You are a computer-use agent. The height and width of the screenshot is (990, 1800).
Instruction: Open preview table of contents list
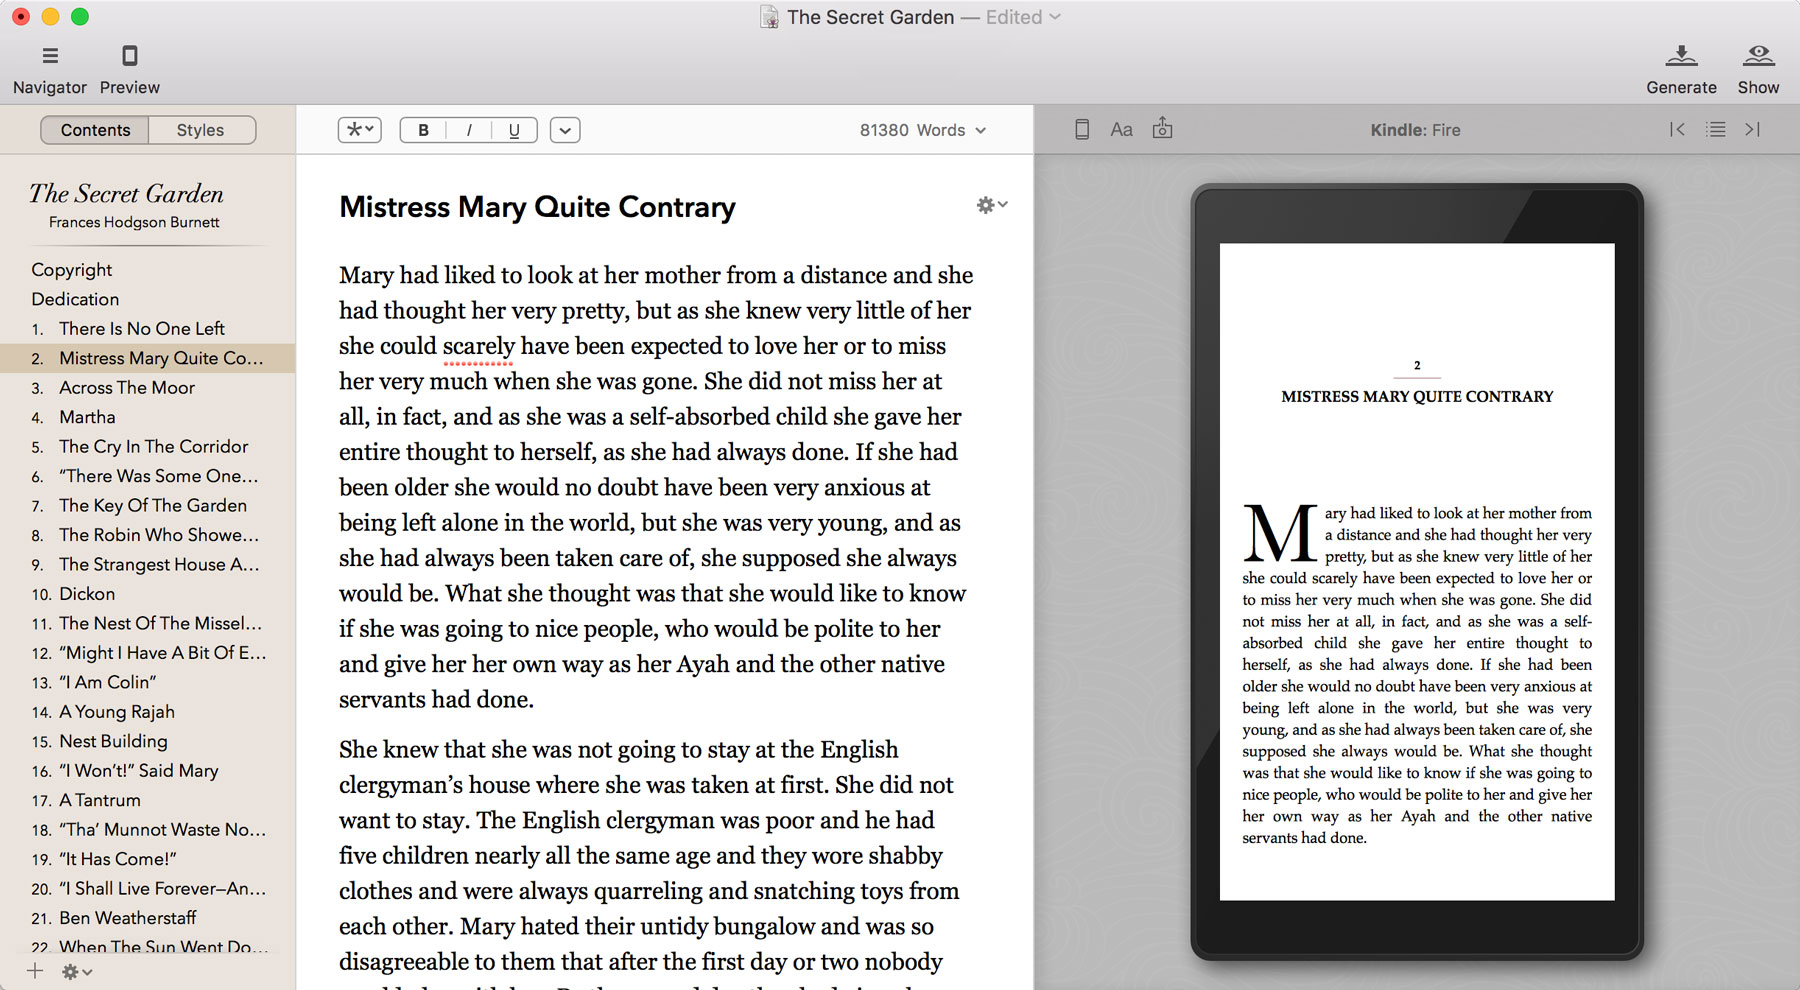point(1716,129)
